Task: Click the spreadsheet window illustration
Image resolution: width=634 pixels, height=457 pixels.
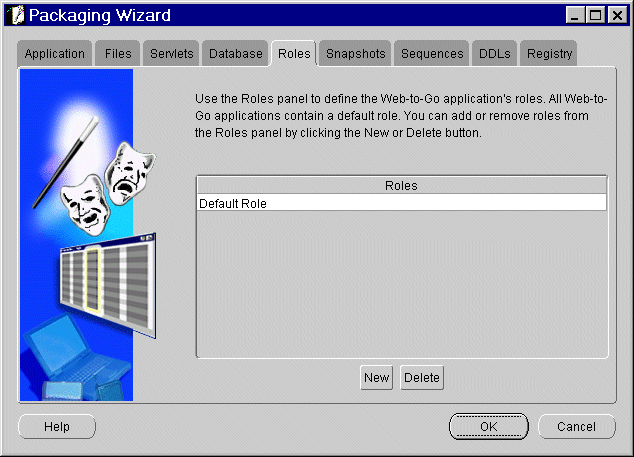Action: pyautogui.click(x=108, y=285)
